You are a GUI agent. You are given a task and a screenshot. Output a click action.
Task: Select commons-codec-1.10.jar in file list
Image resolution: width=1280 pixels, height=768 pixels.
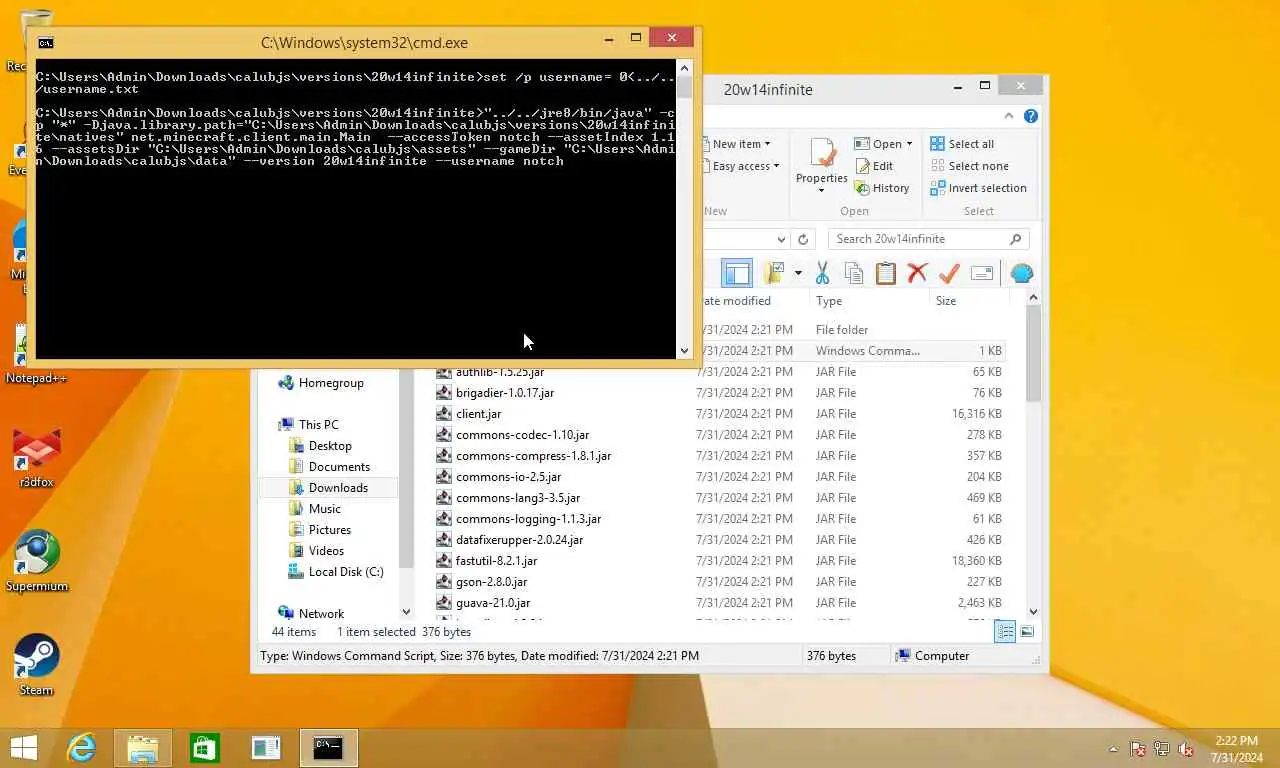(522, 435)
